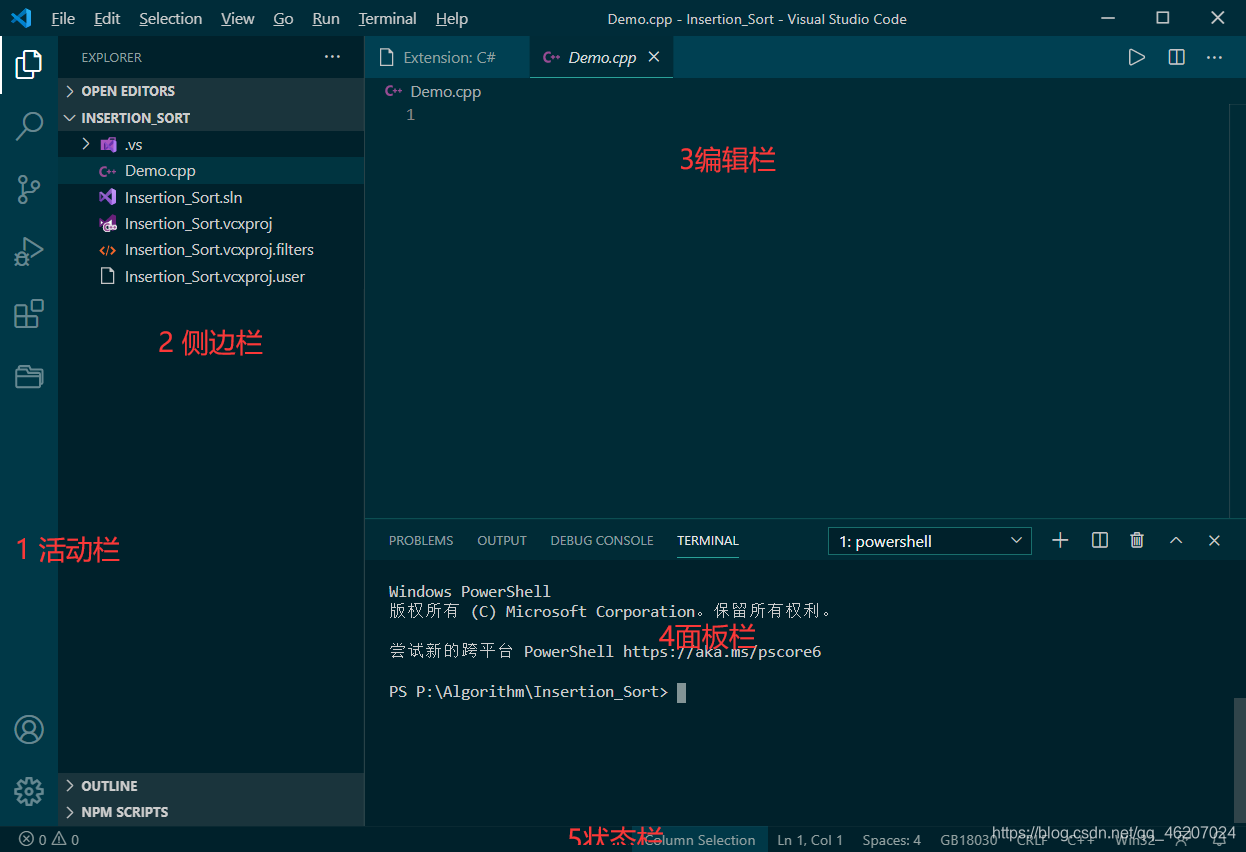Screen dimensions: 1246x852
Task: Close the Demo.cpp editor tab
Action: (x=654, y=57)
